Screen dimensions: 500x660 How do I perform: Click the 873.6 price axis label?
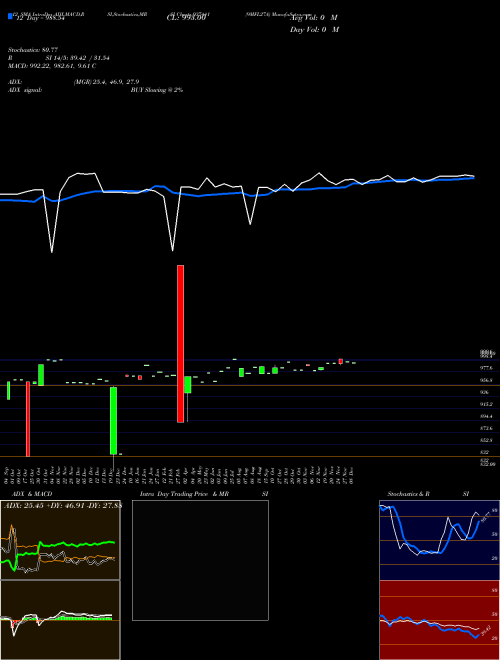486,428
